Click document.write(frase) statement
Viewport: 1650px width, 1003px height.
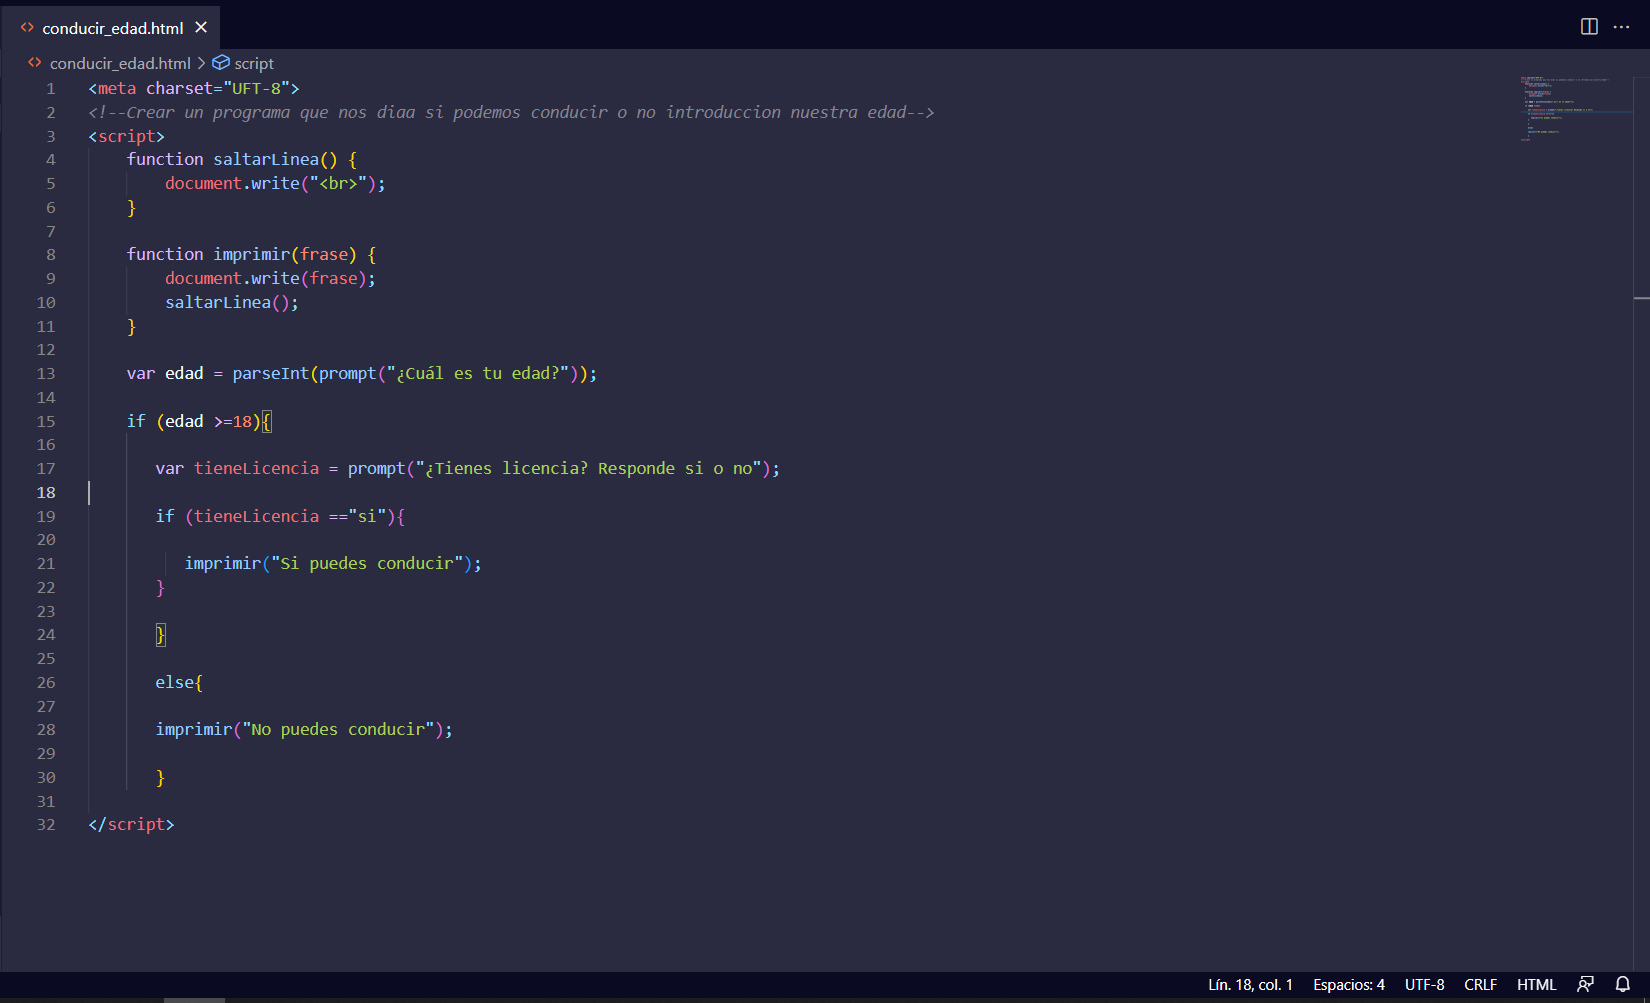point(271,278)
